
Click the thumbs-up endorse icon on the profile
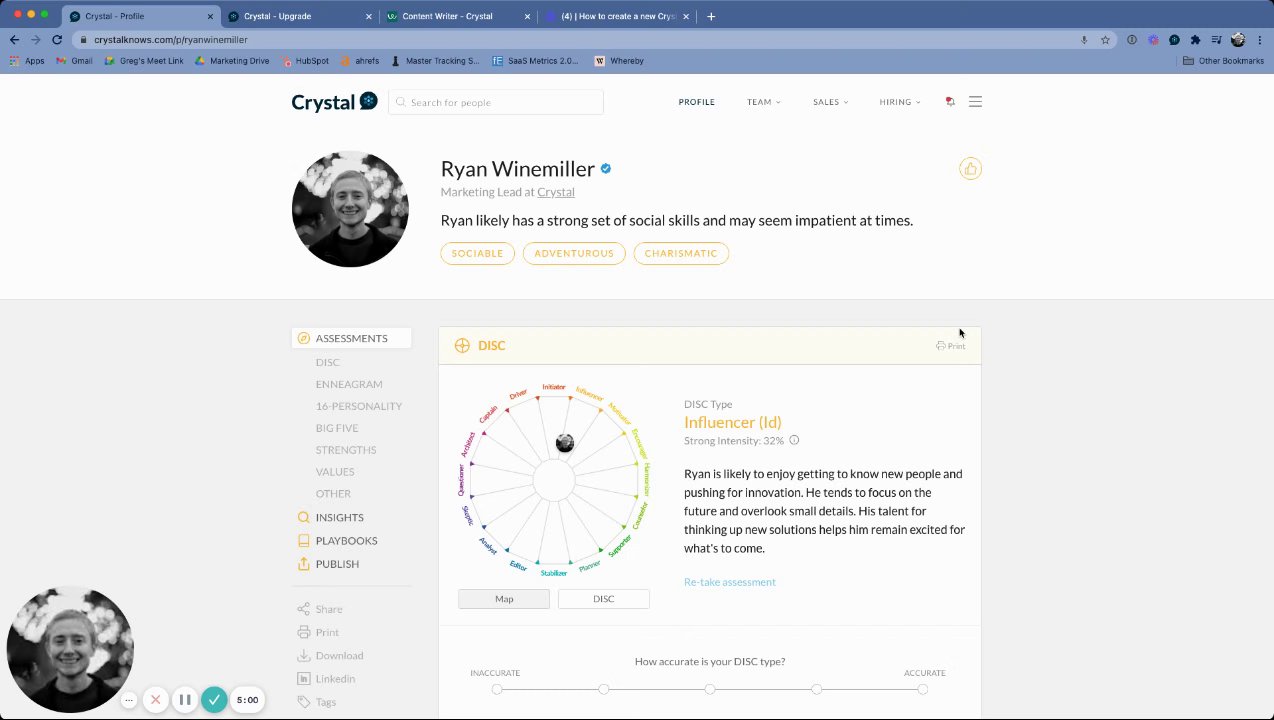tap(970, 169)
